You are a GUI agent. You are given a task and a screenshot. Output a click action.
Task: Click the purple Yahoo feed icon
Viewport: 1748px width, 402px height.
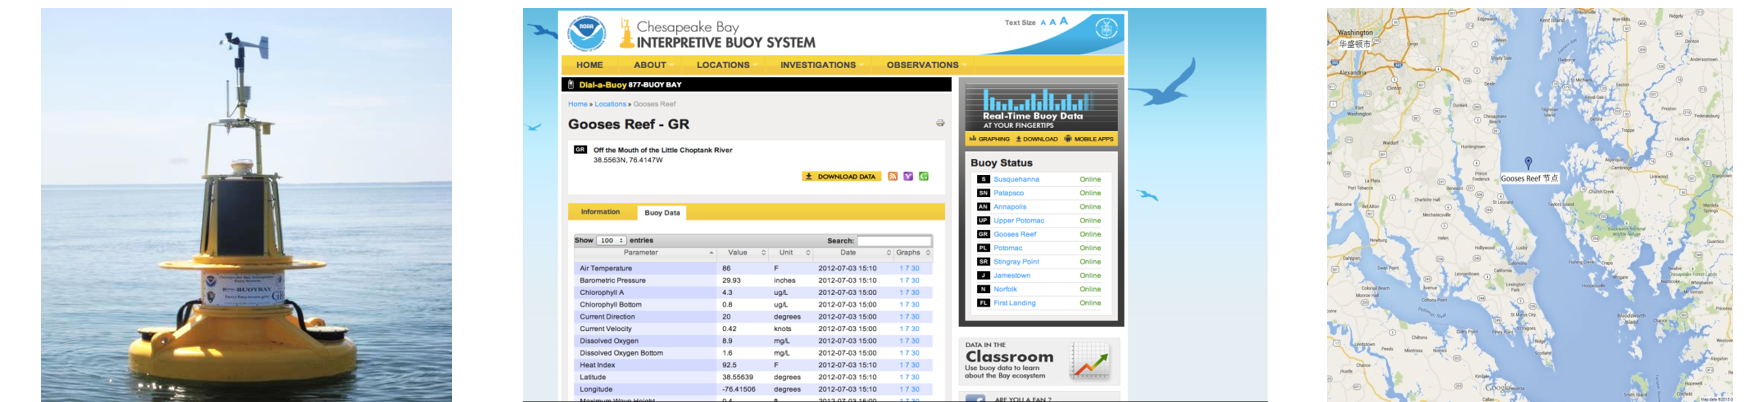click(908, 176)
